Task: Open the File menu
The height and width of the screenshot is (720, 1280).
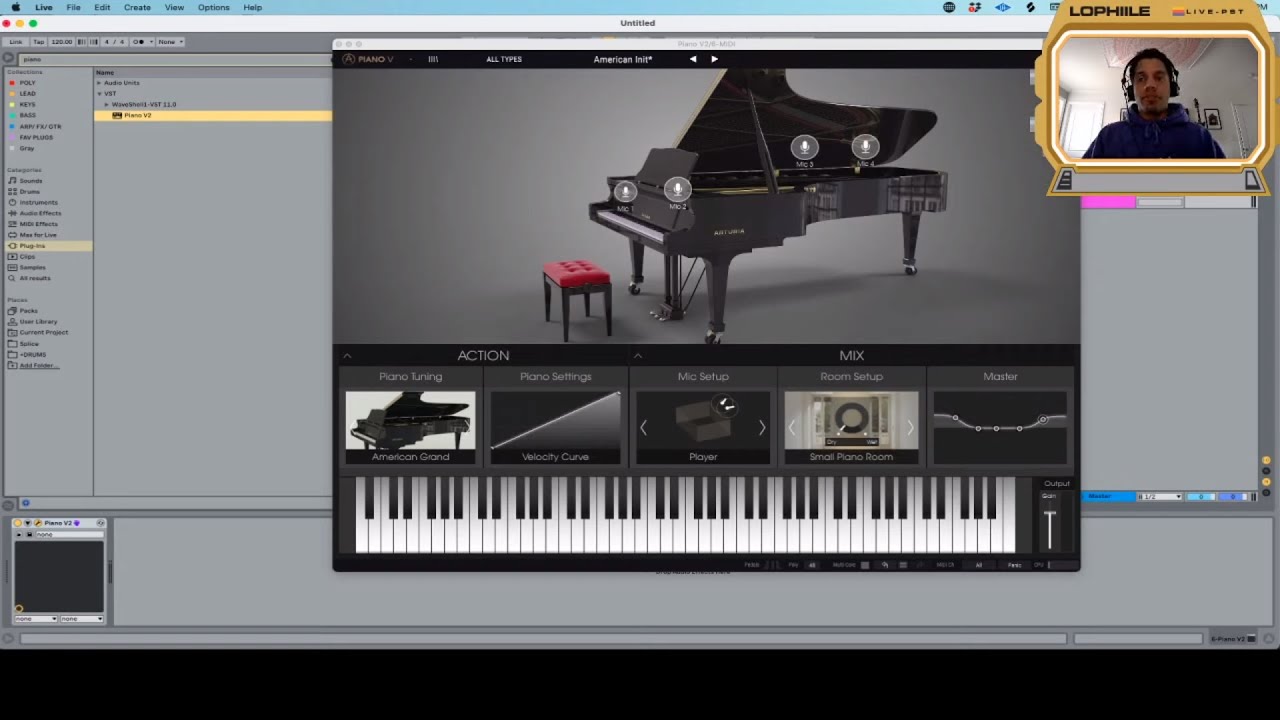Action: [x=73, y=7]
